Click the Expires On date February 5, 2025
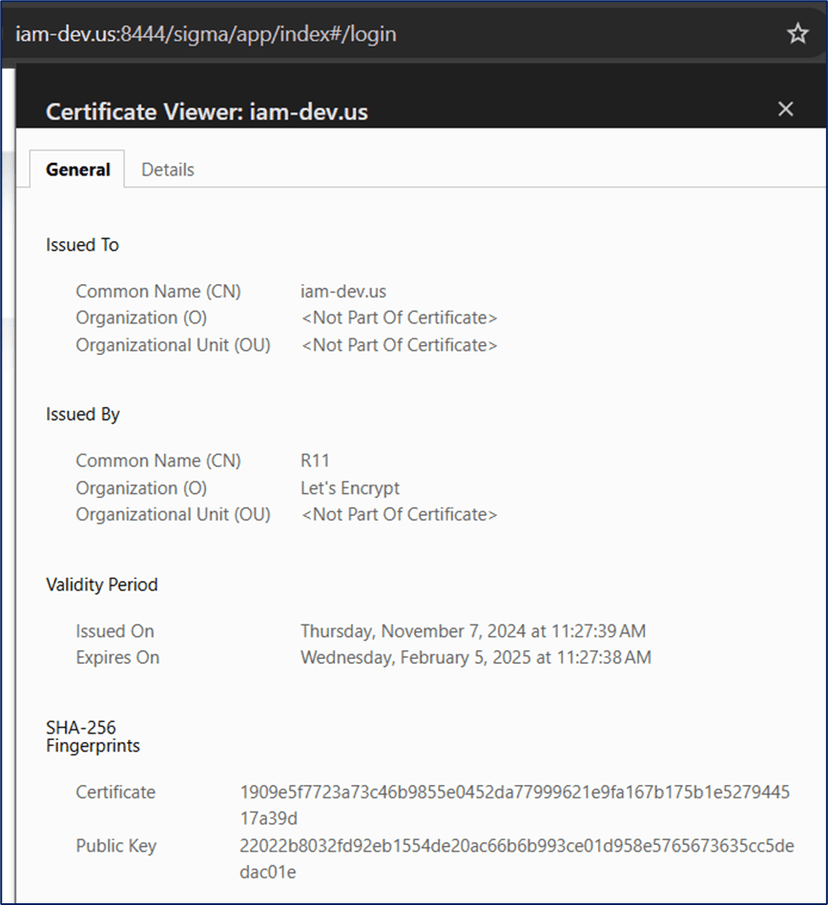 [x=476, y=658]
